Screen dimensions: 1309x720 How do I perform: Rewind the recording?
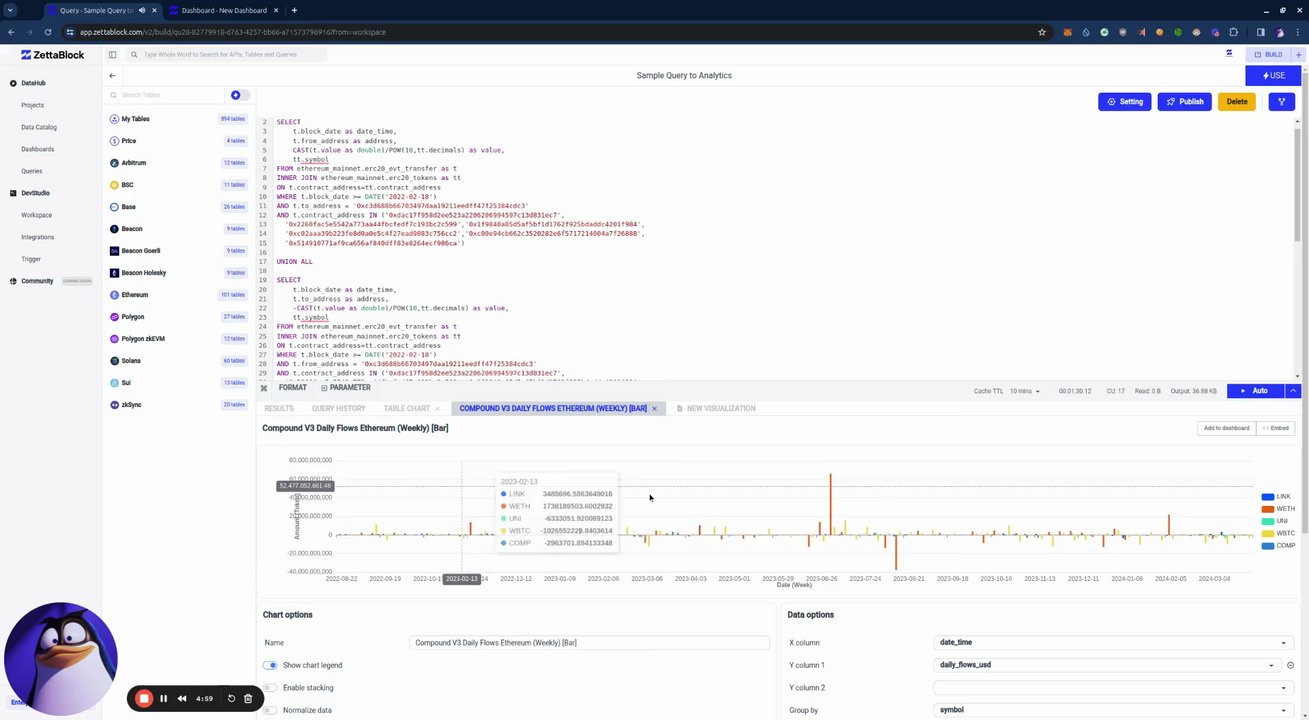coord(182,699)
